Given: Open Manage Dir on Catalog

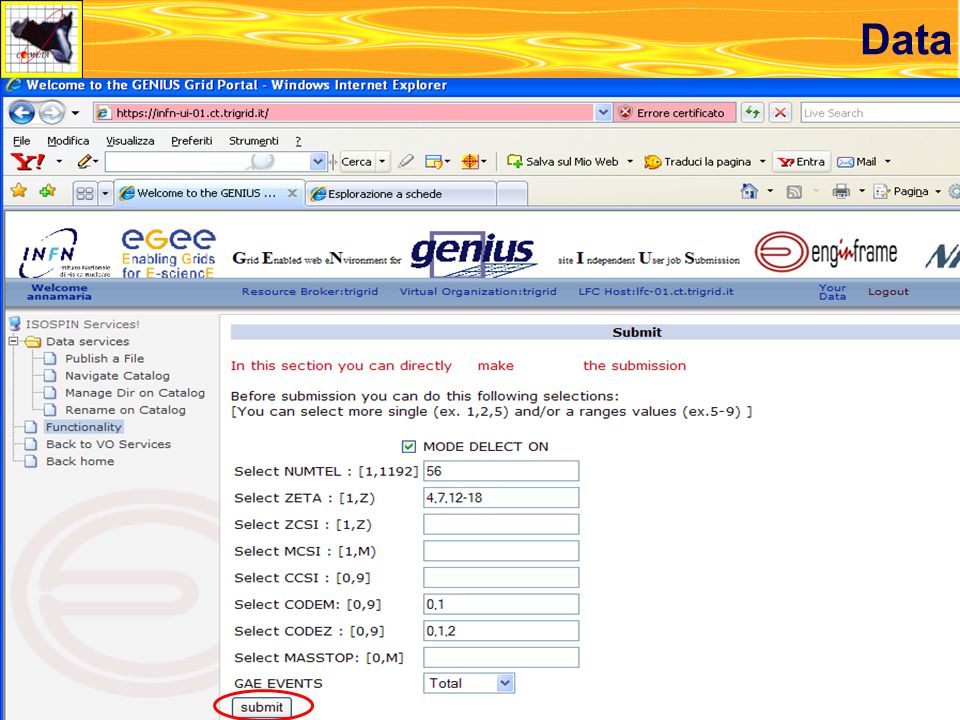Looking at the screenshot, I should [x=135, y=392].
